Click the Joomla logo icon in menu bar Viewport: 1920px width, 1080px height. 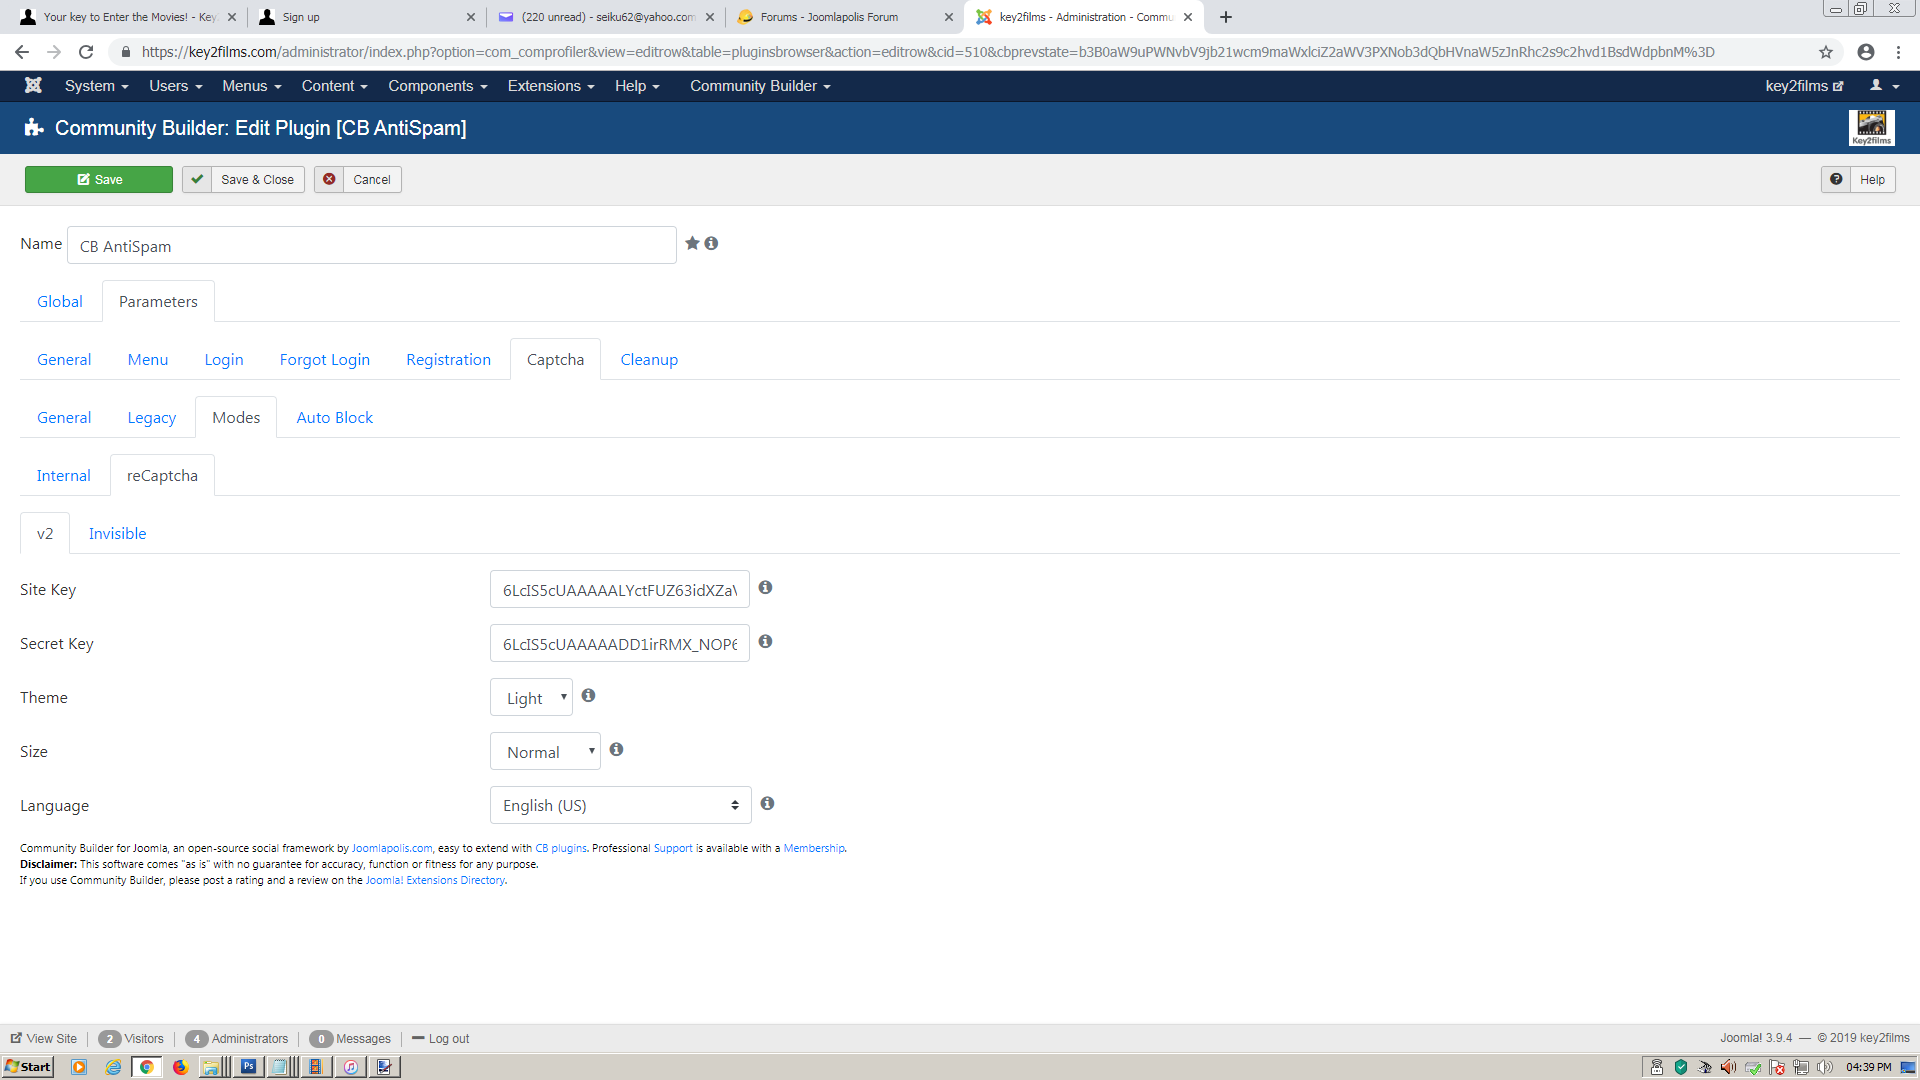33,85
